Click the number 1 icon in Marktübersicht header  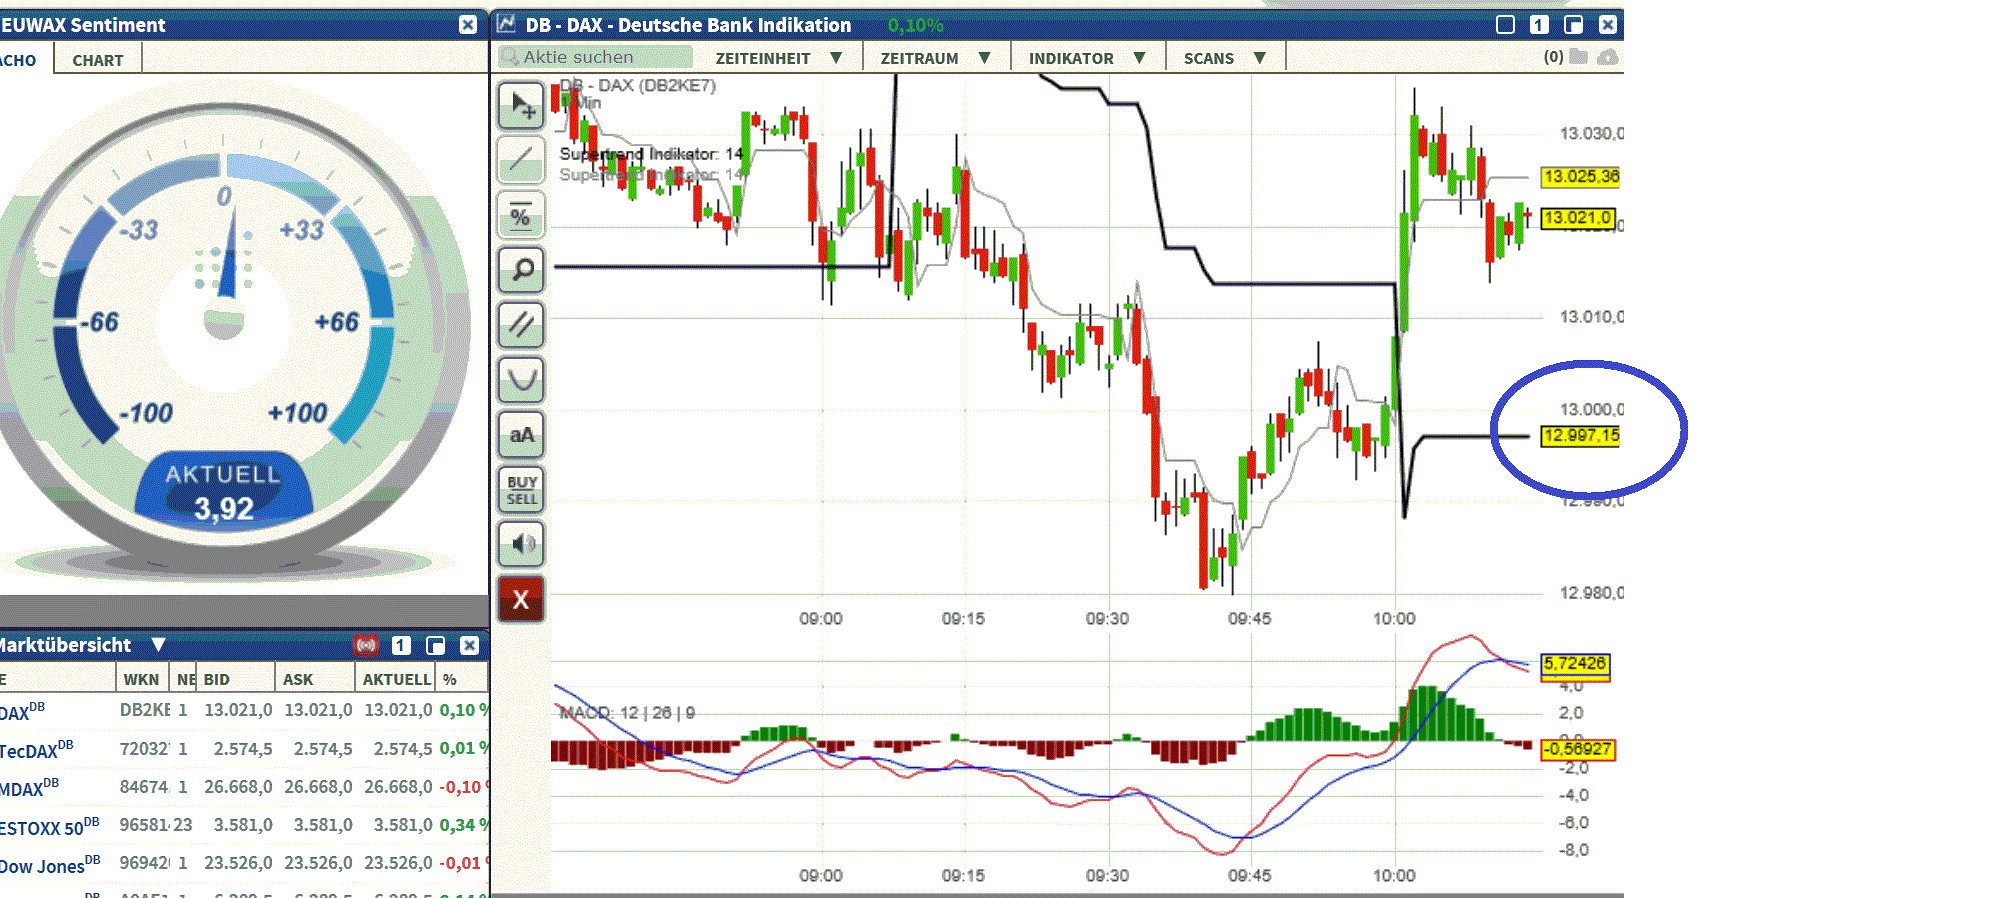tap(401, 645)
